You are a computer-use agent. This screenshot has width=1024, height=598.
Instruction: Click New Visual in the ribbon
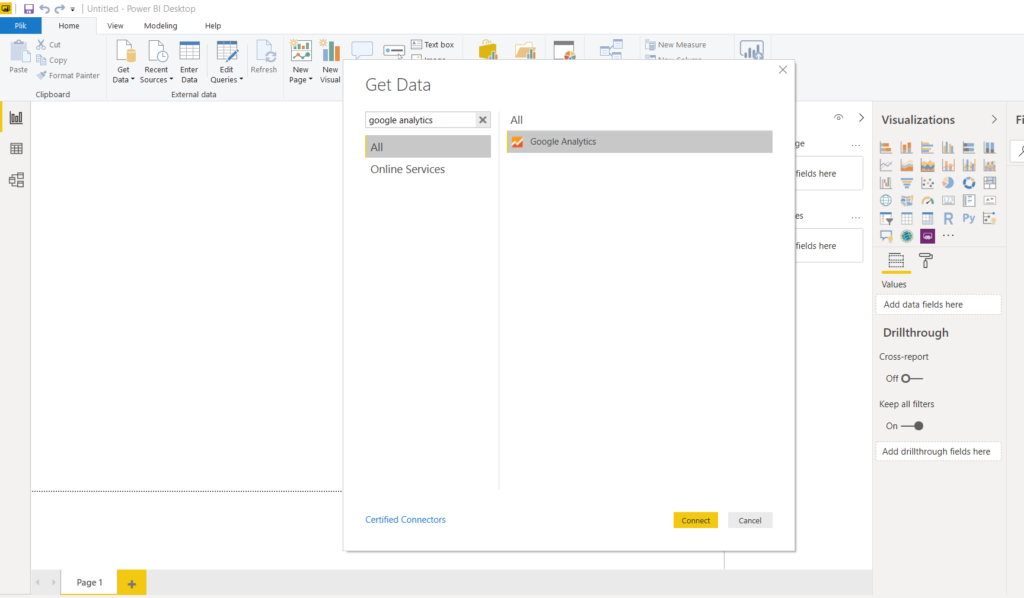(330, 61)
